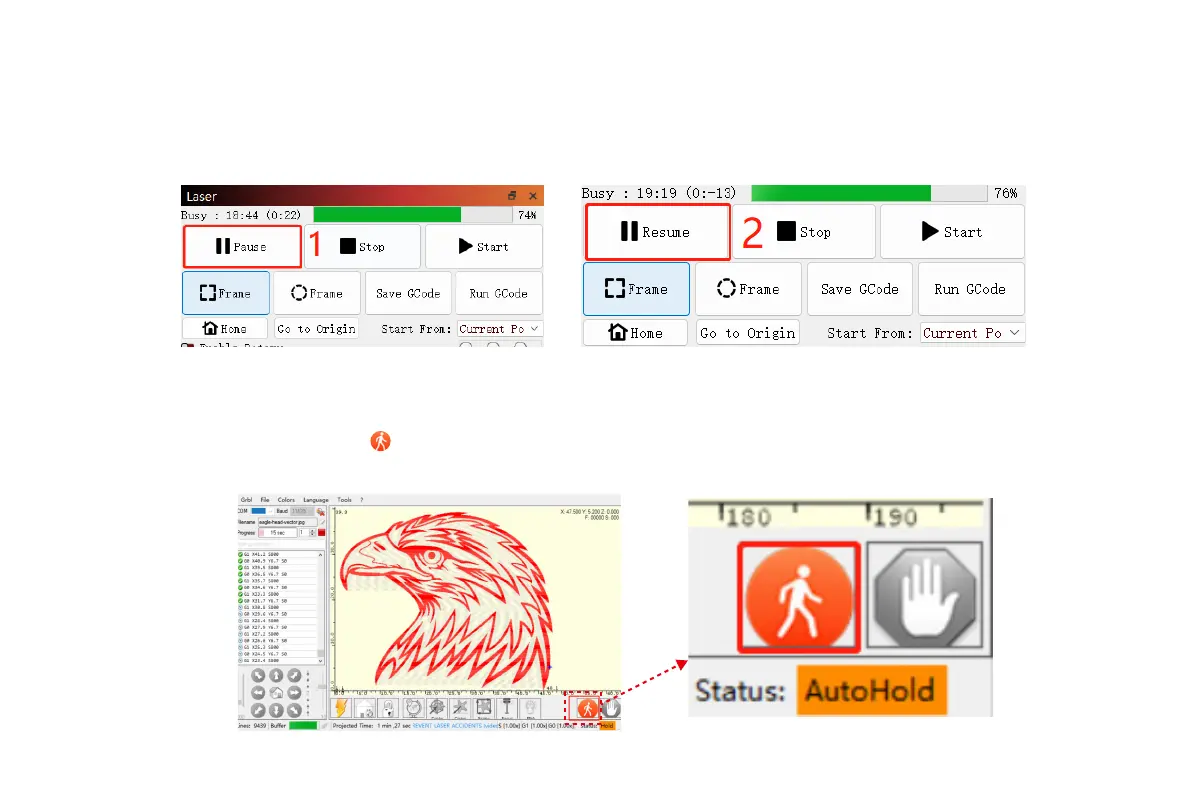
Task: Jog down-left with the diagonal arrow
Action: tap(257, 710)
